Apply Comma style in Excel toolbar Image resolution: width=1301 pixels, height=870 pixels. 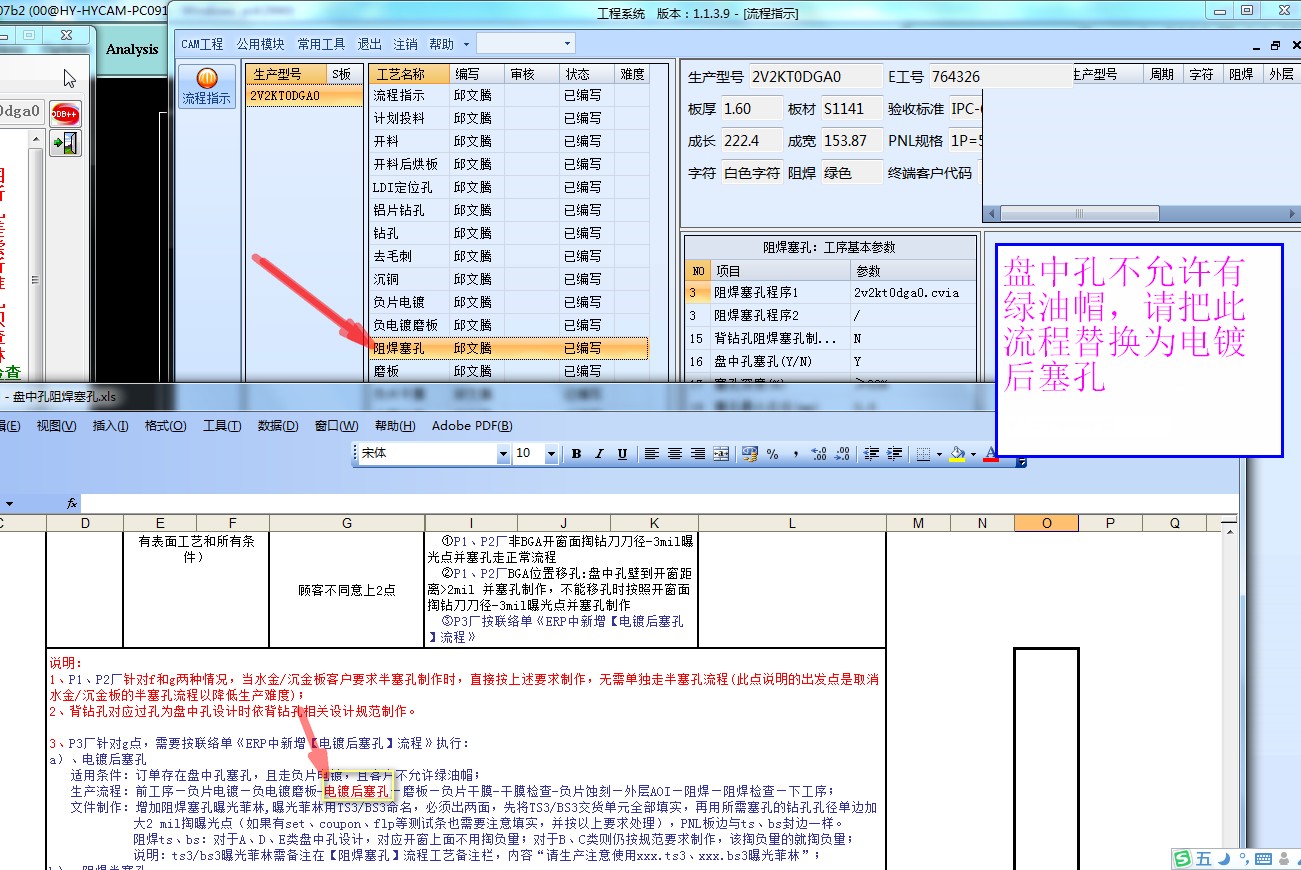click(796, 453)
